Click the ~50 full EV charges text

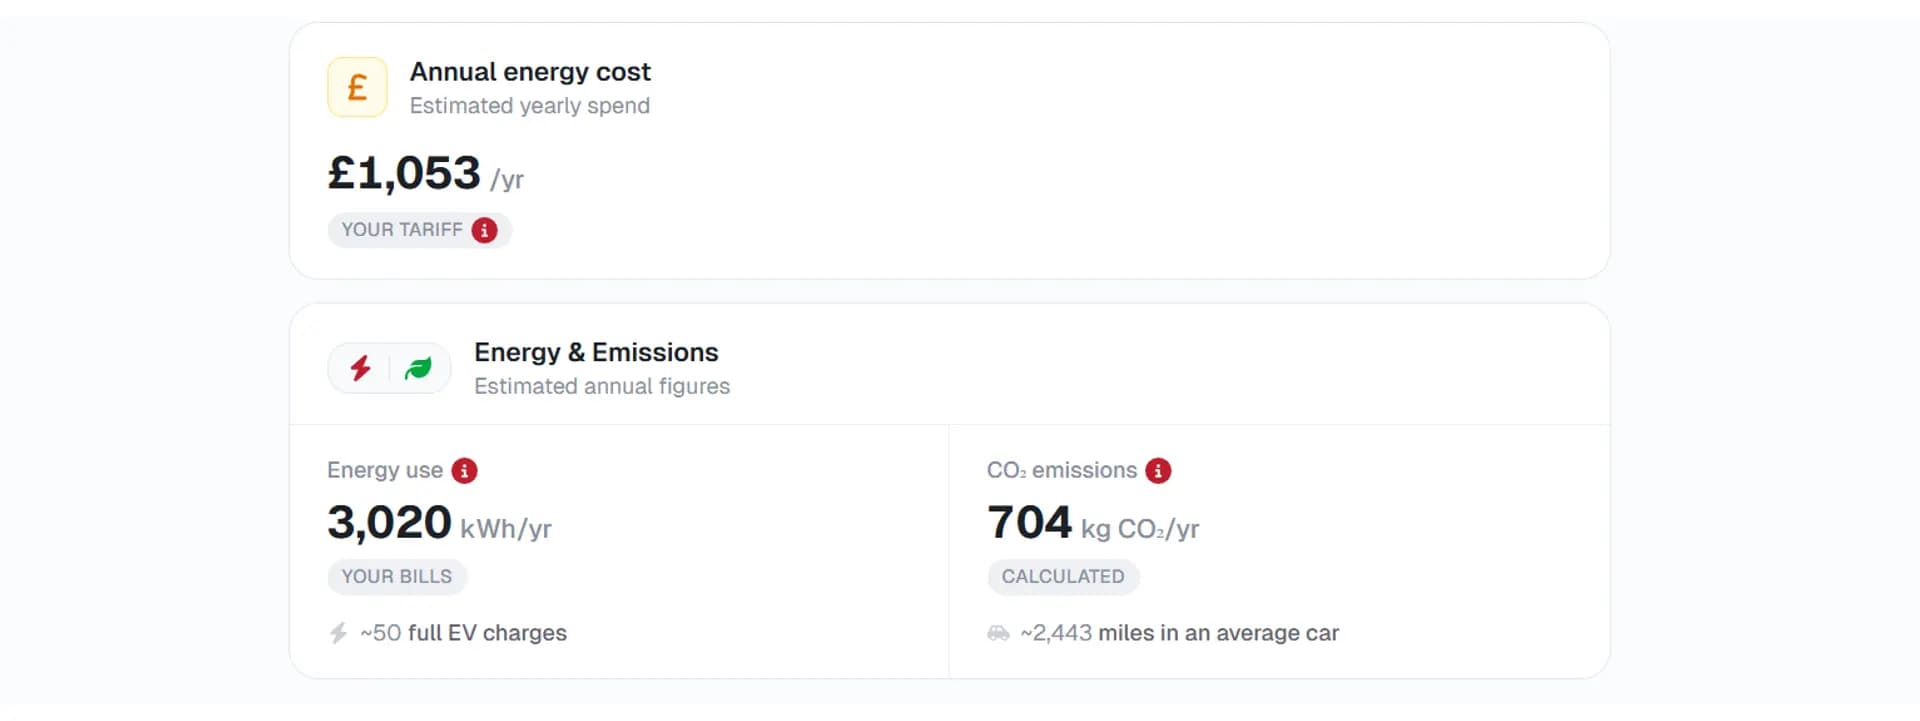[x=462, y=632]
